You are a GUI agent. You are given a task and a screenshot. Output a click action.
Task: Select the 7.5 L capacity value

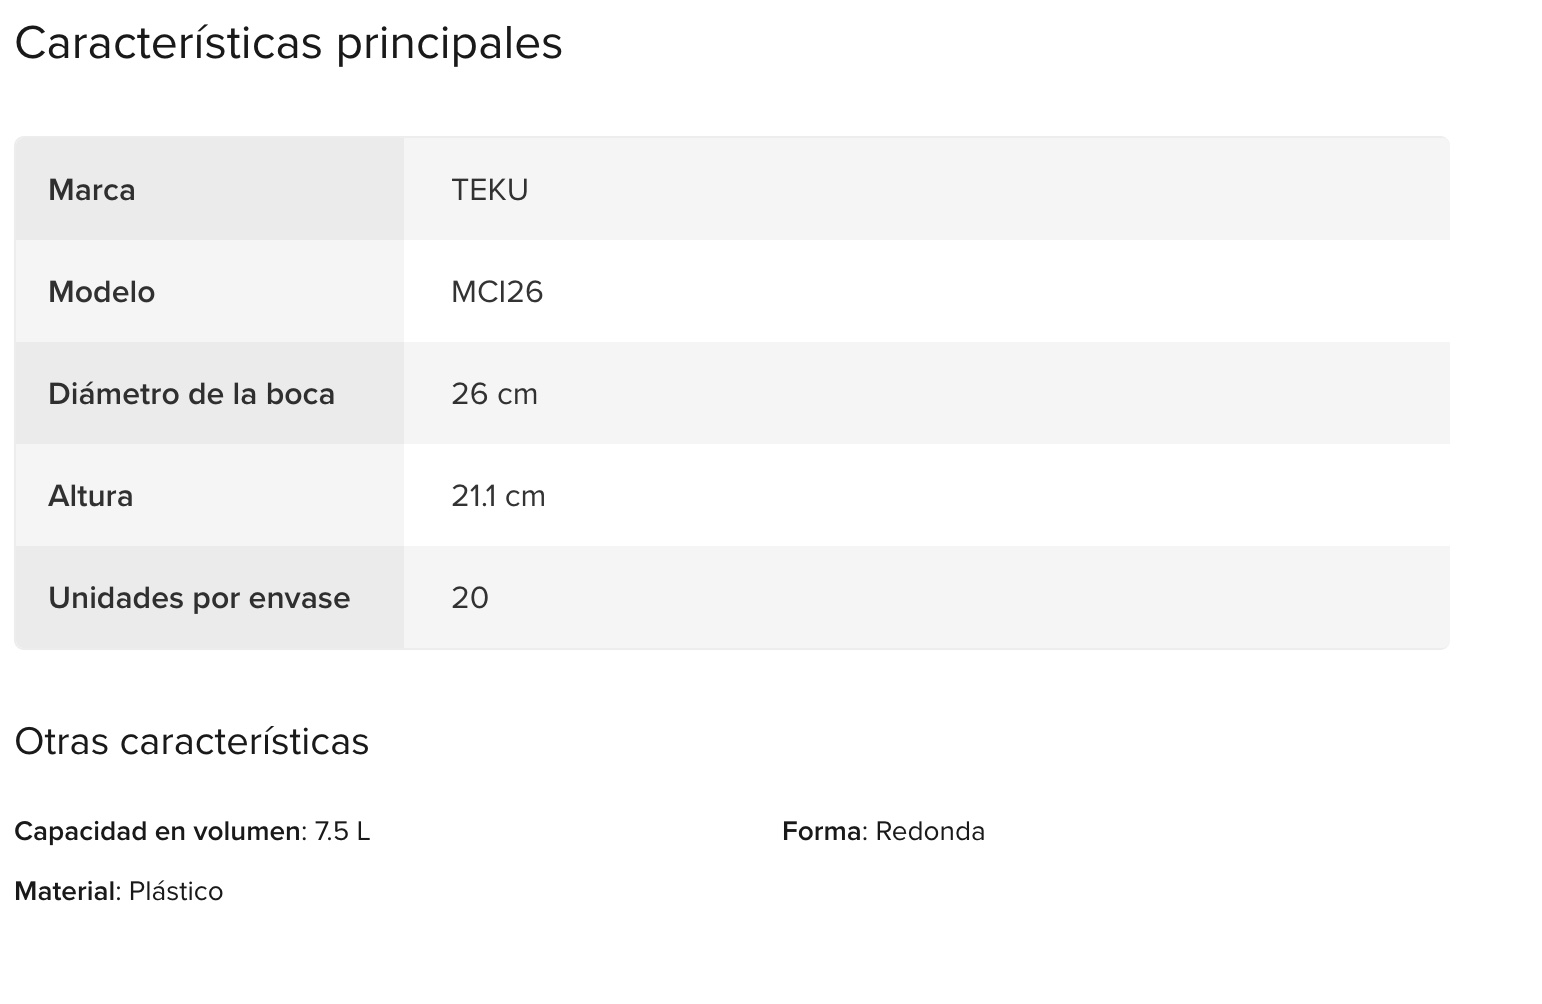[342, 832]
